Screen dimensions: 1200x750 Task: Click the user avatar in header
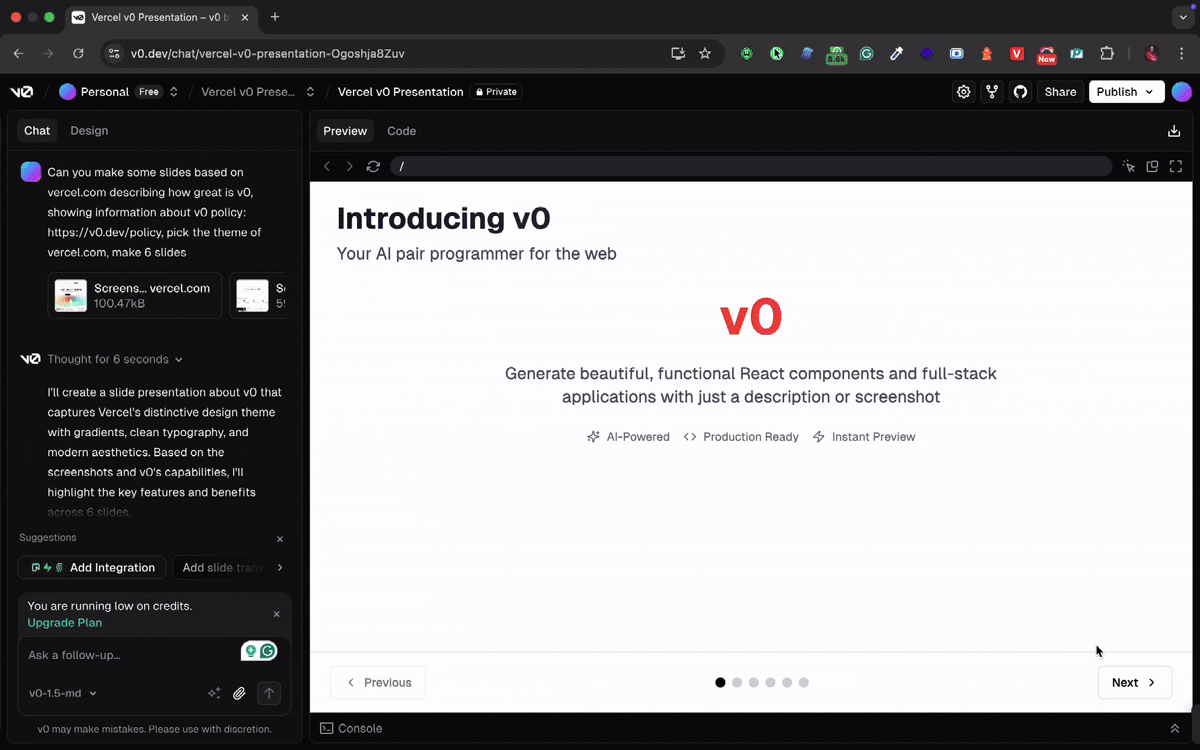1181,92
